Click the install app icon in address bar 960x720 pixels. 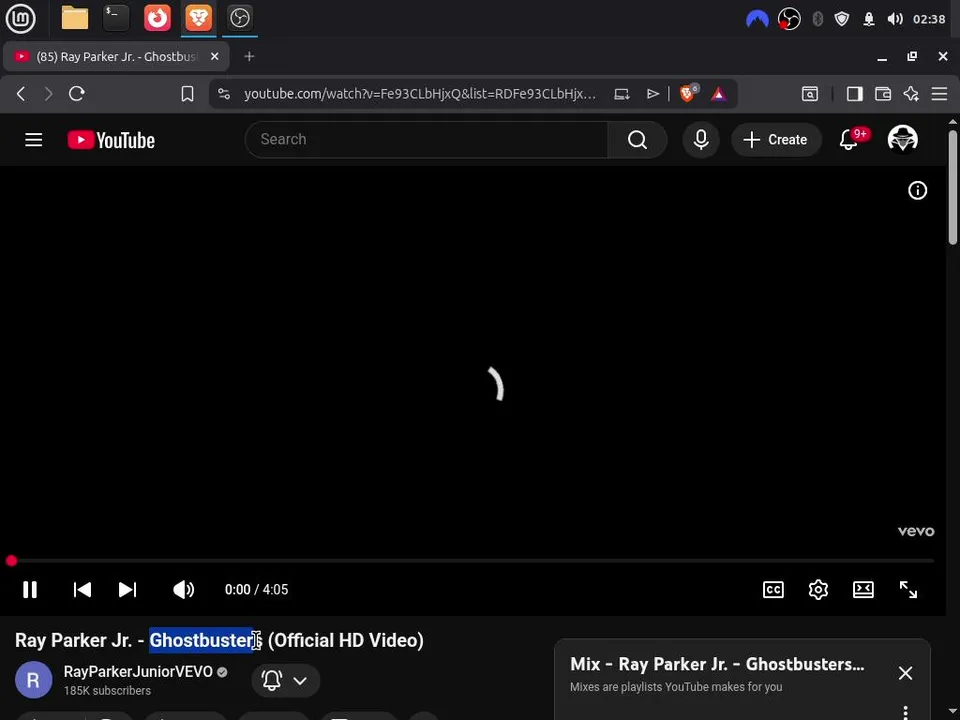tap(622, 94)
